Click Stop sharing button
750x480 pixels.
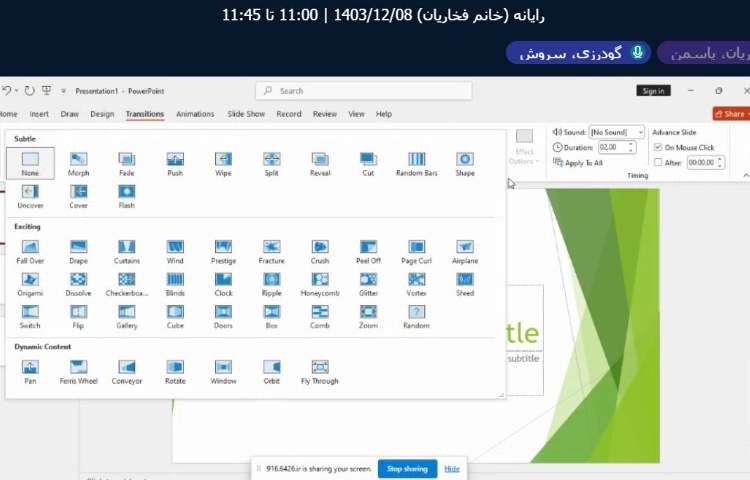407,469
